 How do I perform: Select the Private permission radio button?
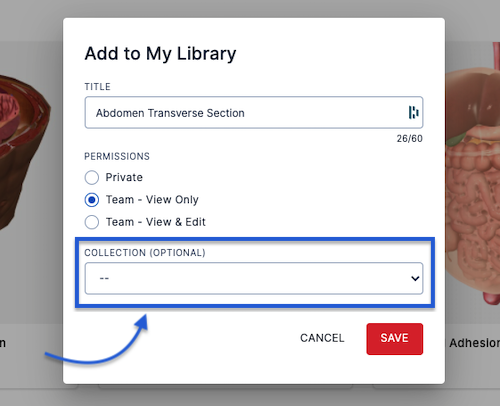tap(92, 177)
